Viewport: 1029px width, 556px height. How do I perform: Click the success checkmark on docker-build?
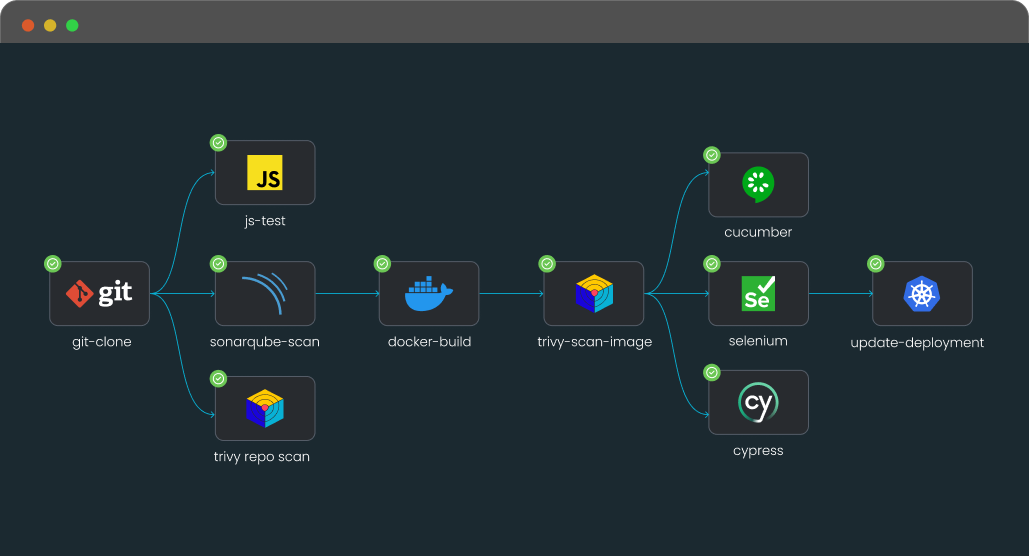point(382,264)
